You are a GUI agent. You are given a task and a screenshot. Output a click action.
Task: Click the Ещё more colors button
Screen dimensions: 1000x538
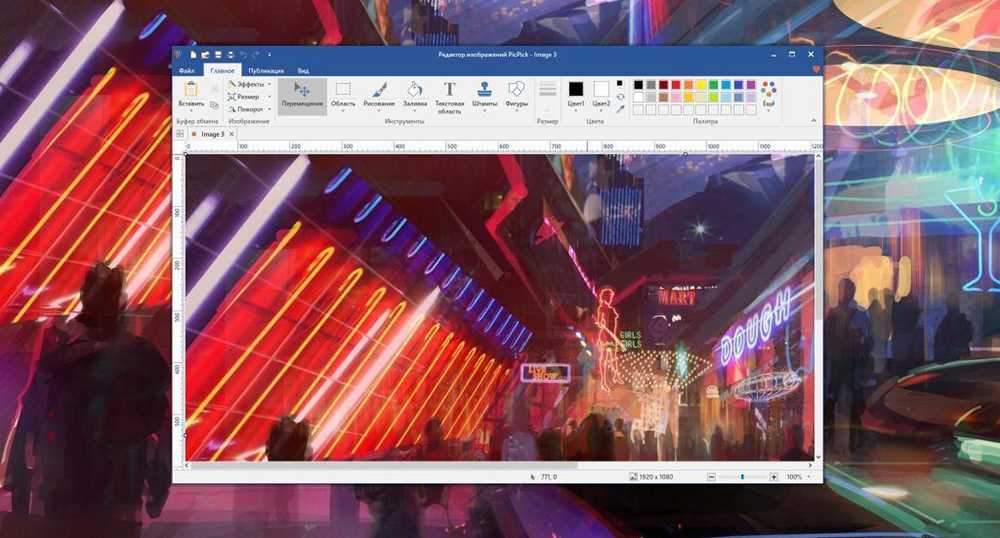coord(768,94)
